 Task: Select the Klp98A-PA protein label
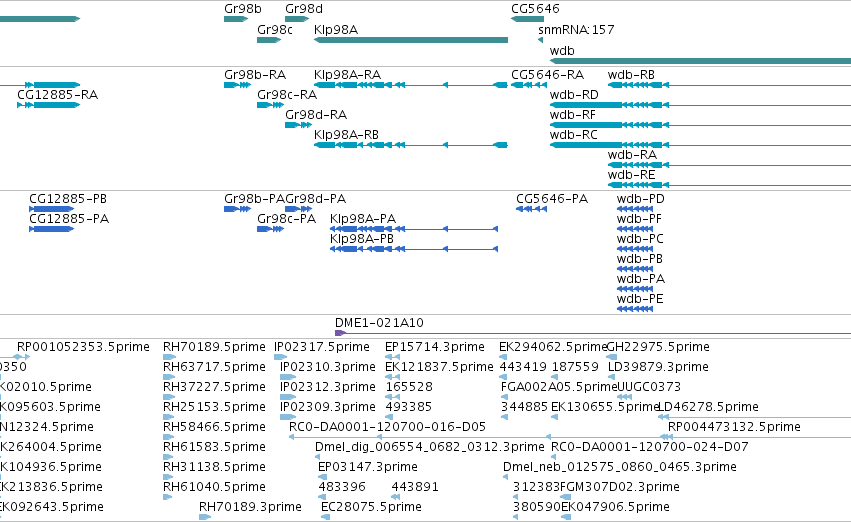[363, 219]
